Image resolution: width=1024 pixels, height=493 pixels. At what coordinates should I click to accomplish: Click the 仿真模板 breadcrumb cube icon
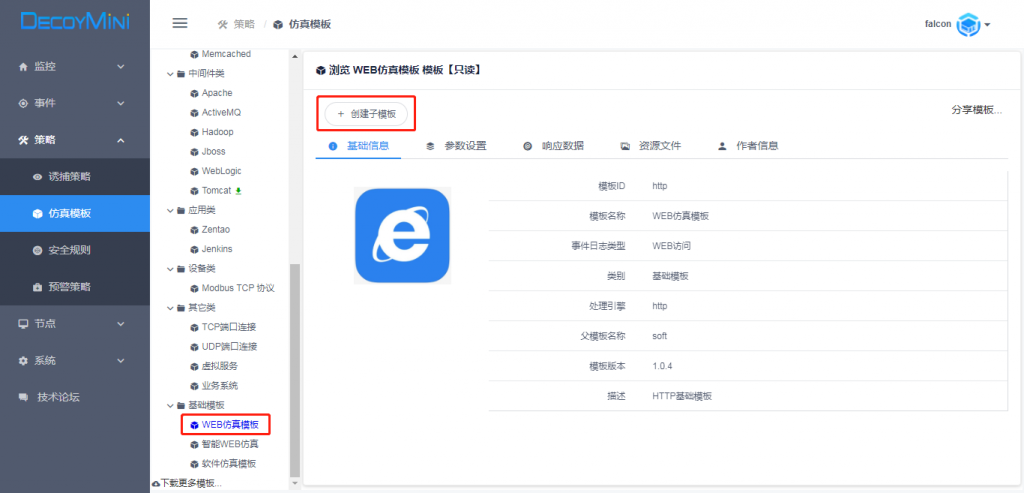pos(278,25)
